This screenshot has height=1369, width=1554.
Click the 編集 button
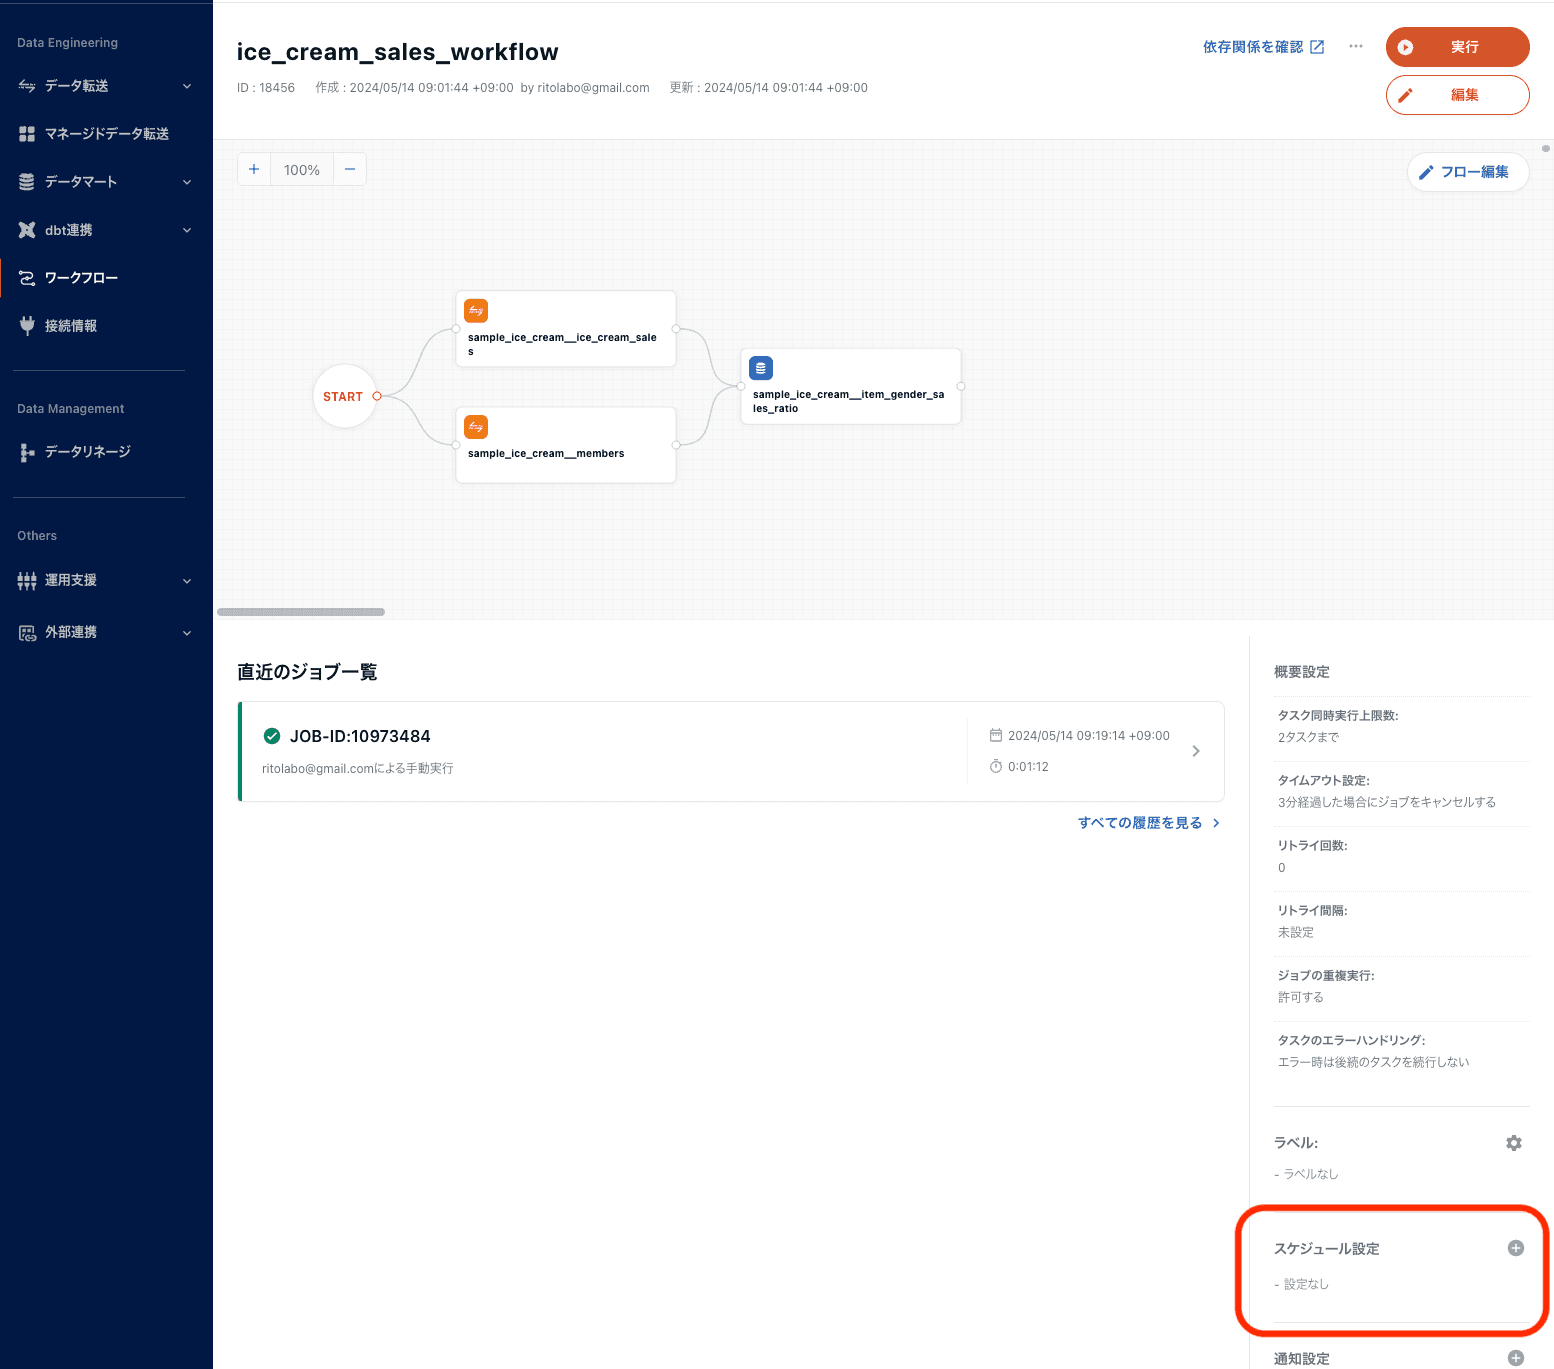coord(1457,95)
